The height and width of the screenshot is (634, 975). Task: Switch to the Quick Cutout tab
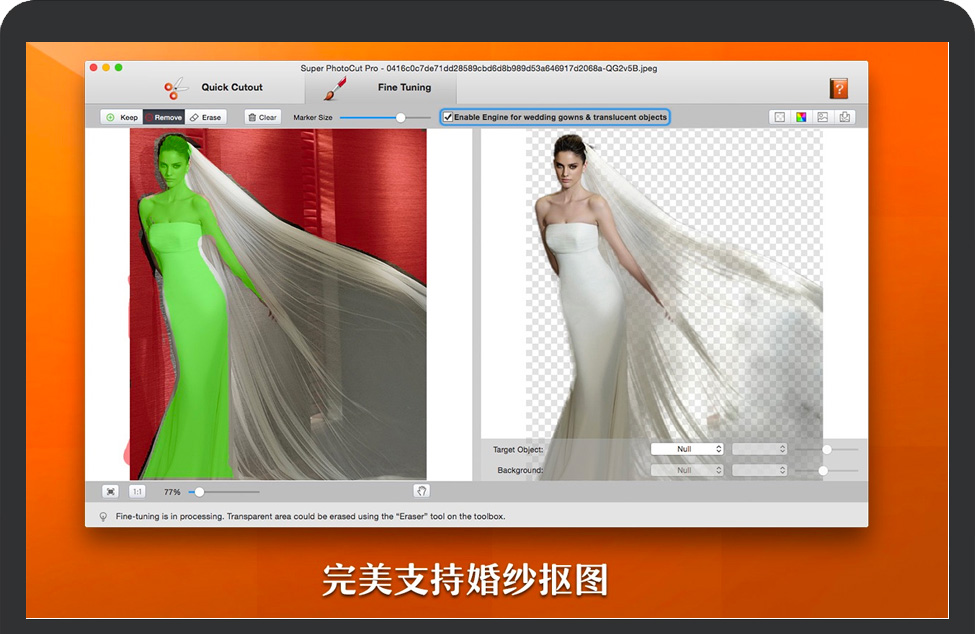tap(214, 88)
